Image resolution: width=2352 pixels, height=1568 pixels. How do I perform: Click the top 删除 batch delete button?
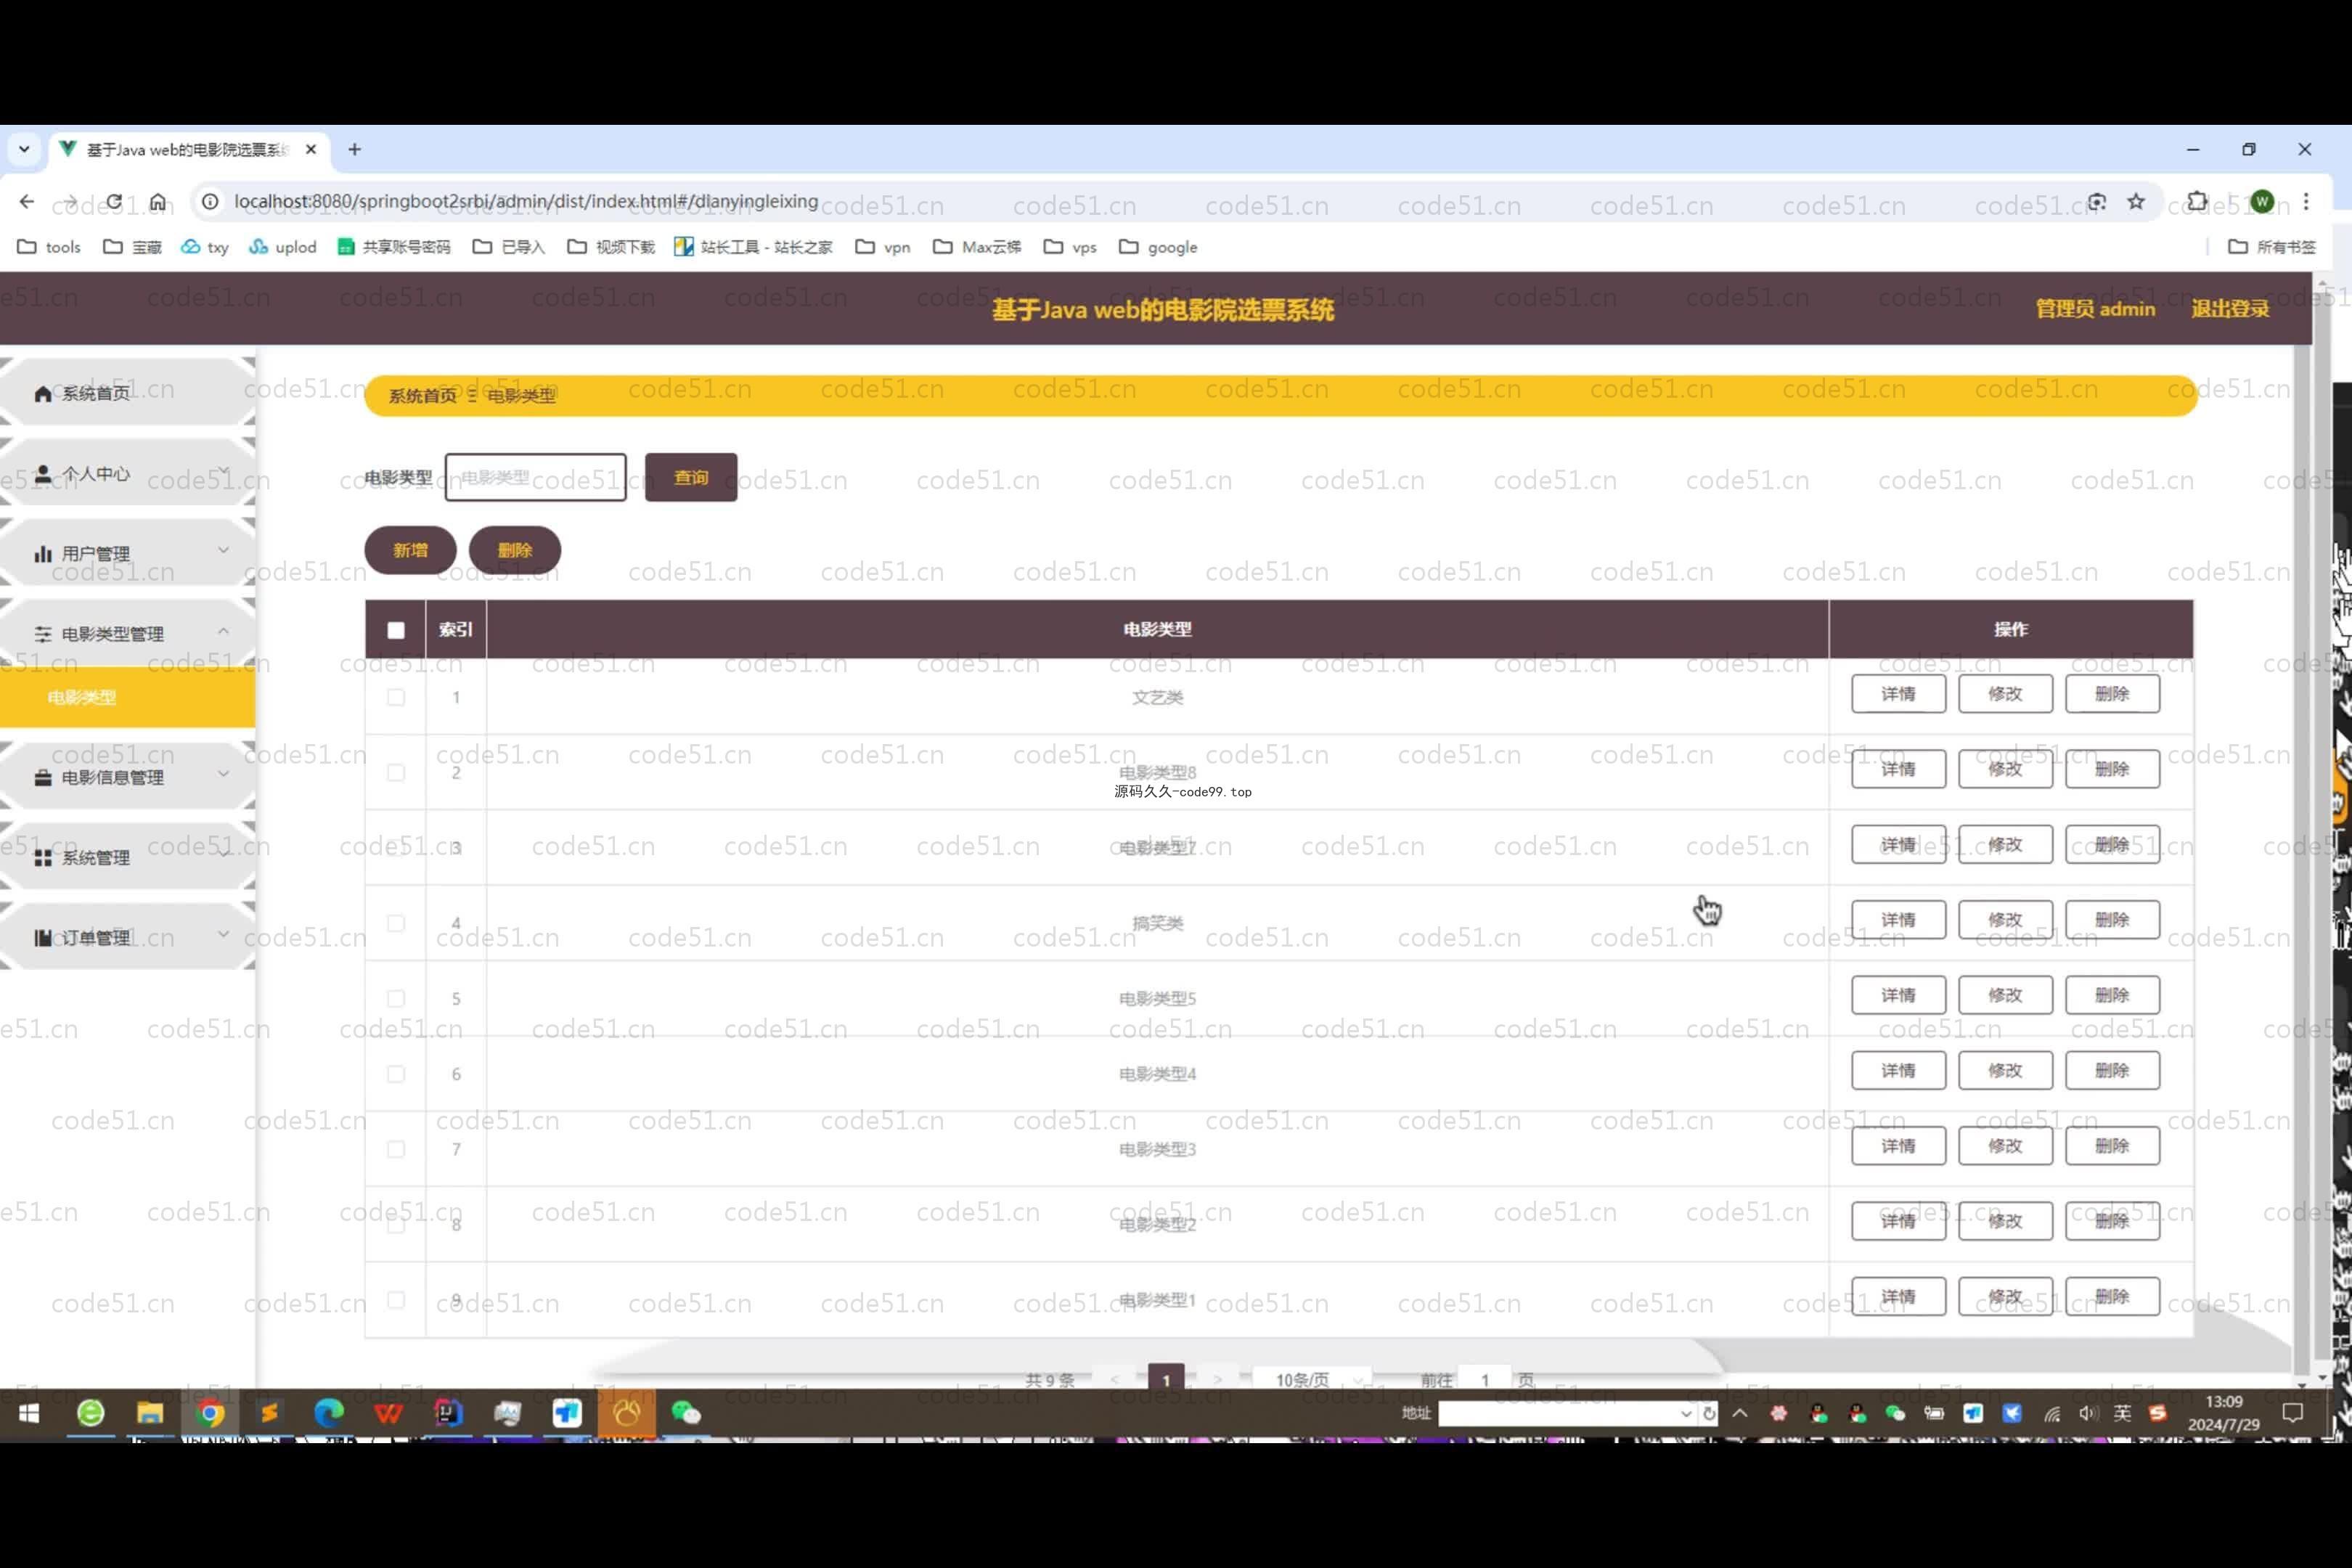515,550
